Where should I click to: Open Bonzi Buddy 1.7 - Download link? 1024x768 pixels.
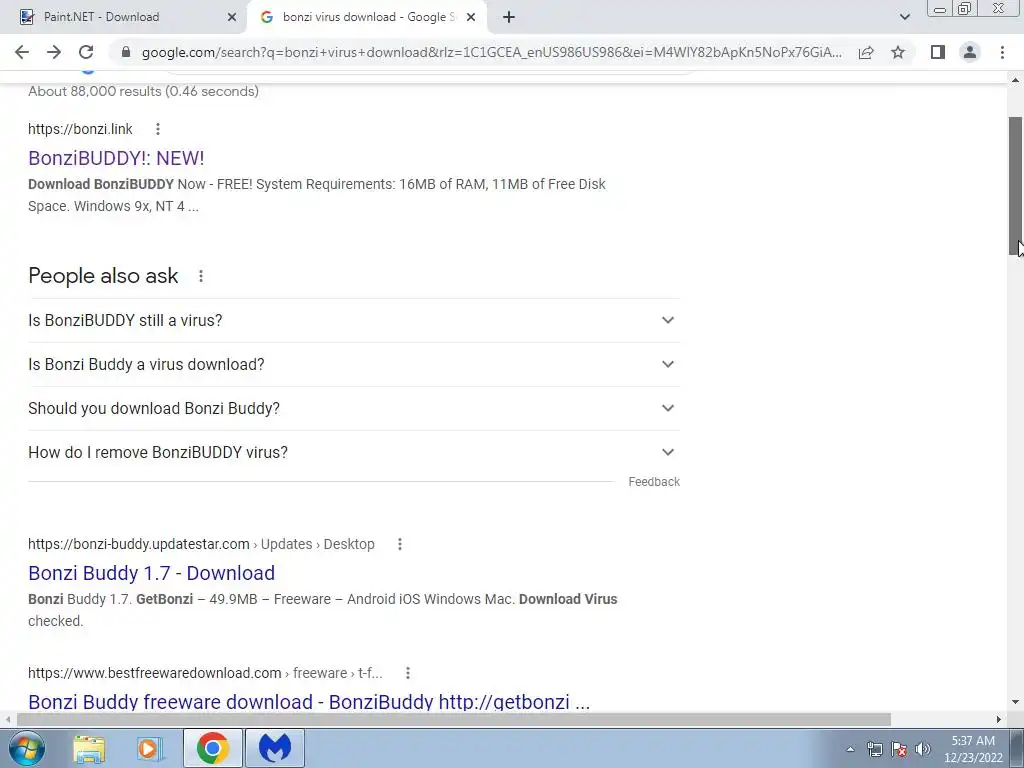click(x=152, y=573)
